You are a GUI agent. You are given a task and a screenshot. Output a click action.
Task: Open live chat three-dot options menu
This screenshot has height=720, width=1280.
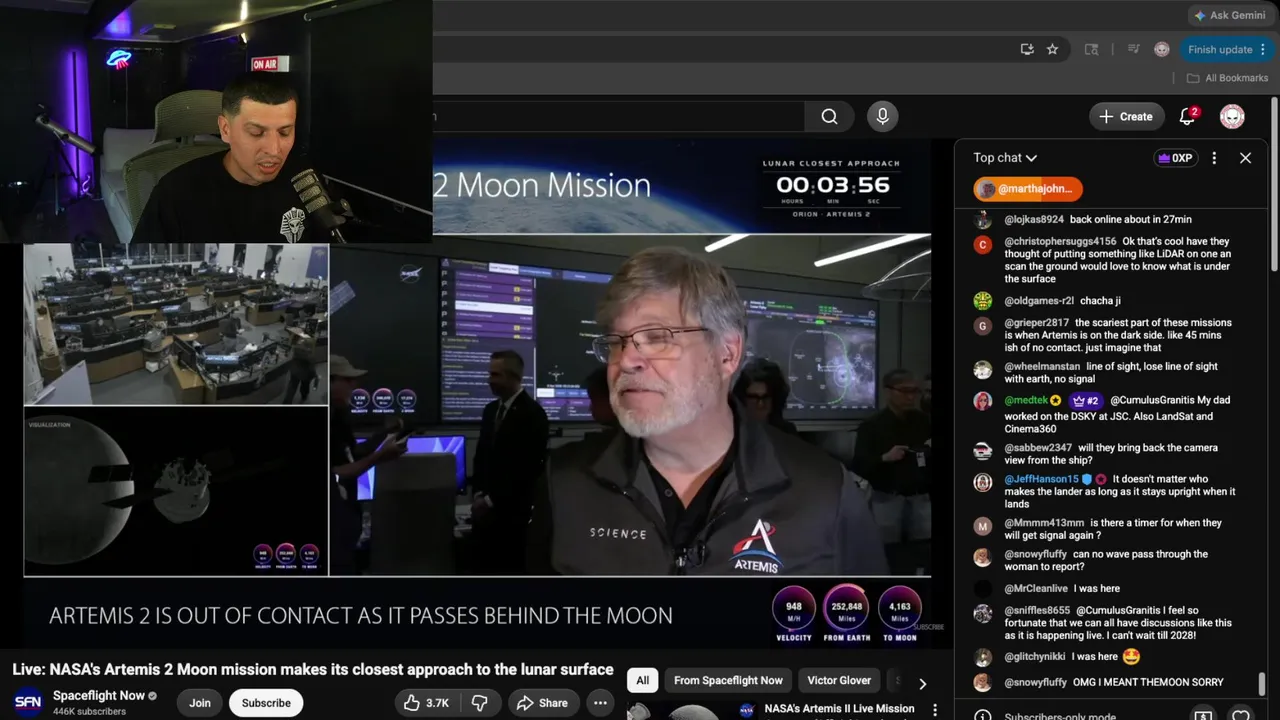[1214, 158]
